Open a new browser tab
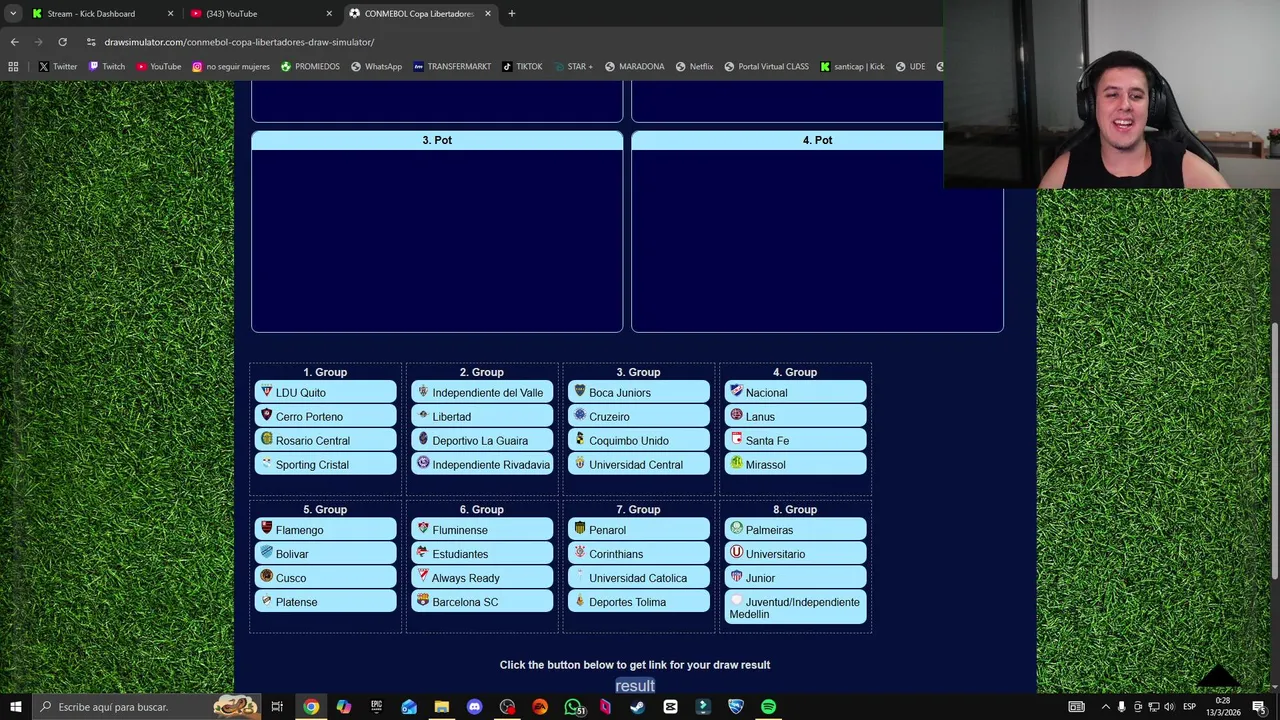Viewport: 1280px width, 720px height. [511, 14]
